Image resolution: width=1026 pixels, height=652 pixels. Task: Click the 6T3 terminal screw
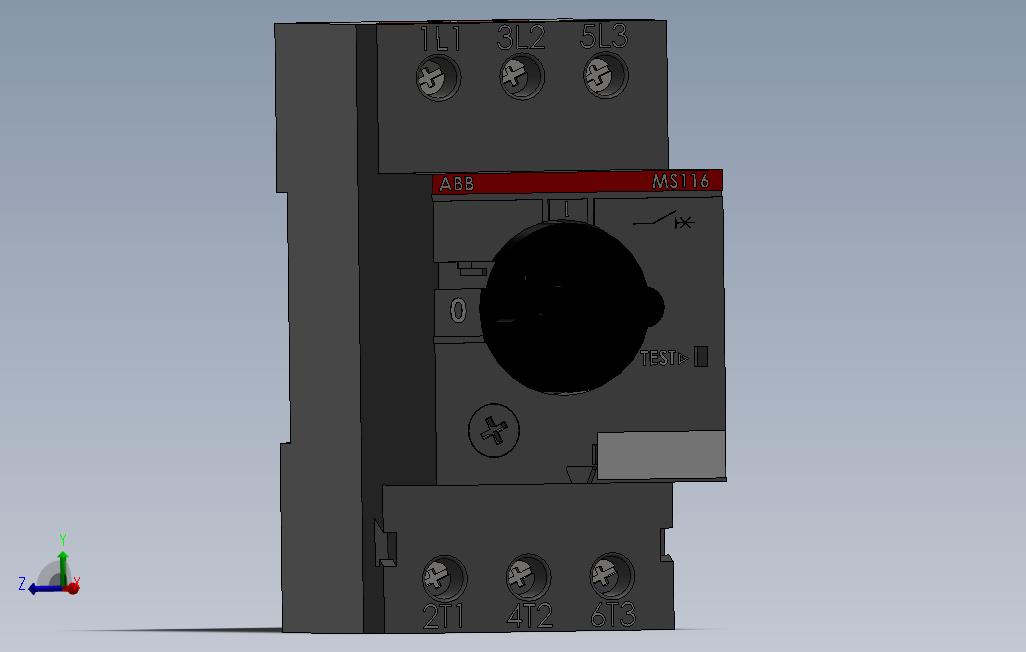point(612,575)
